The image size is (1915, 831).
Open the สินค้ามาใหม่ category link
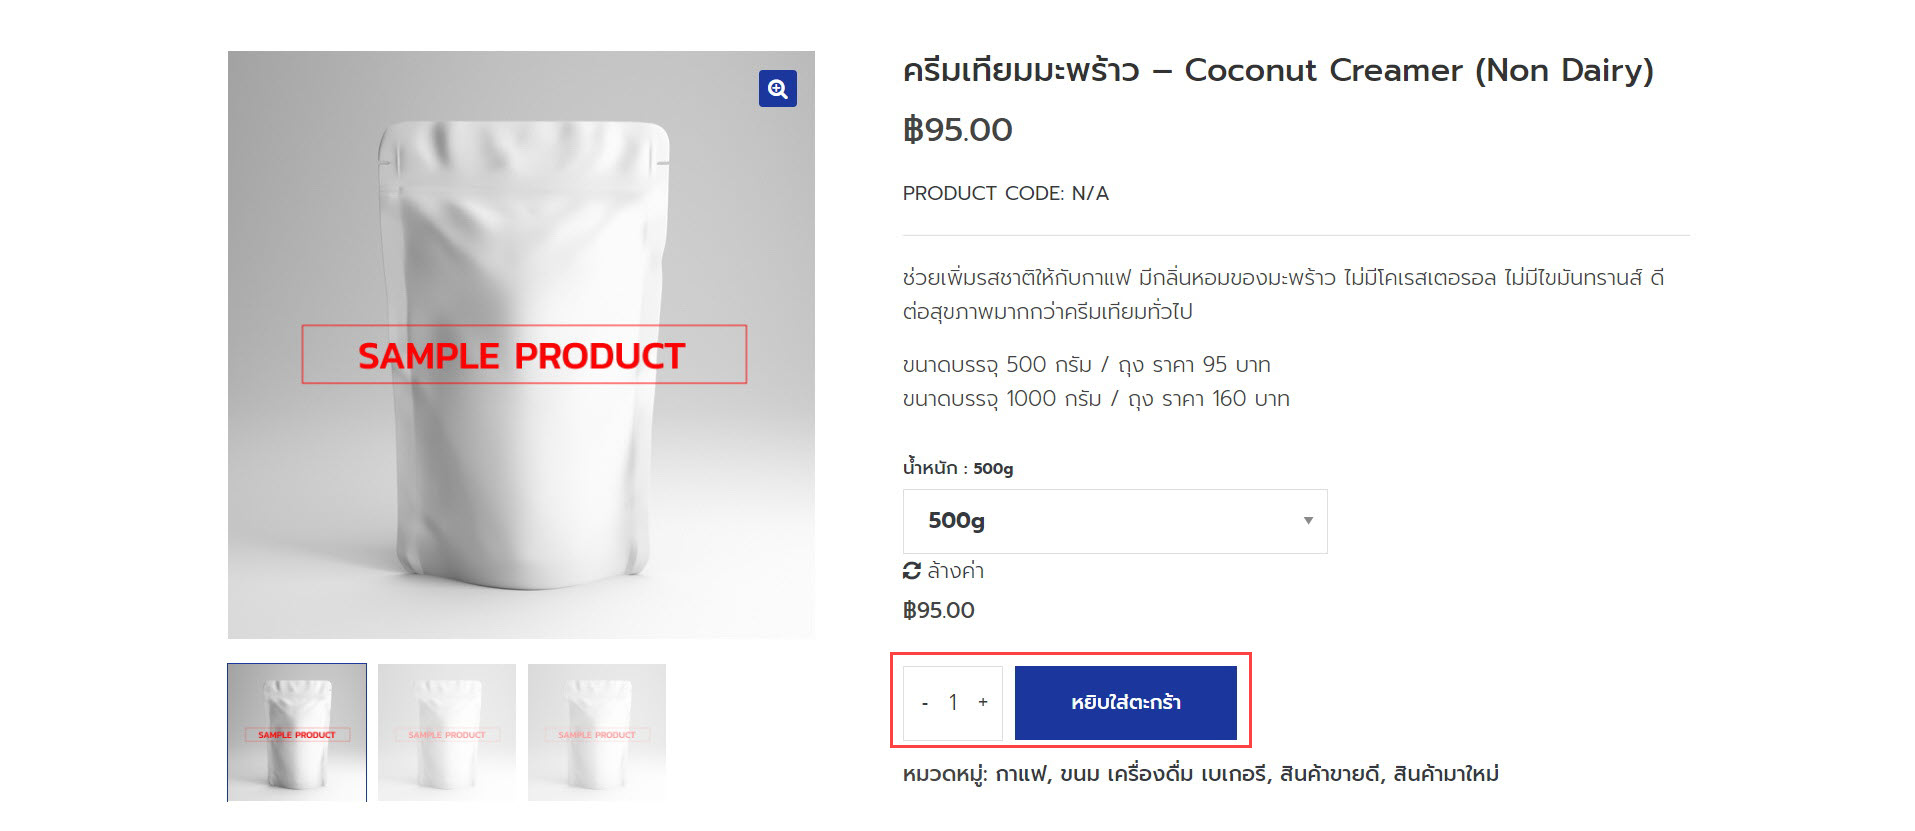click(1445, 774)
